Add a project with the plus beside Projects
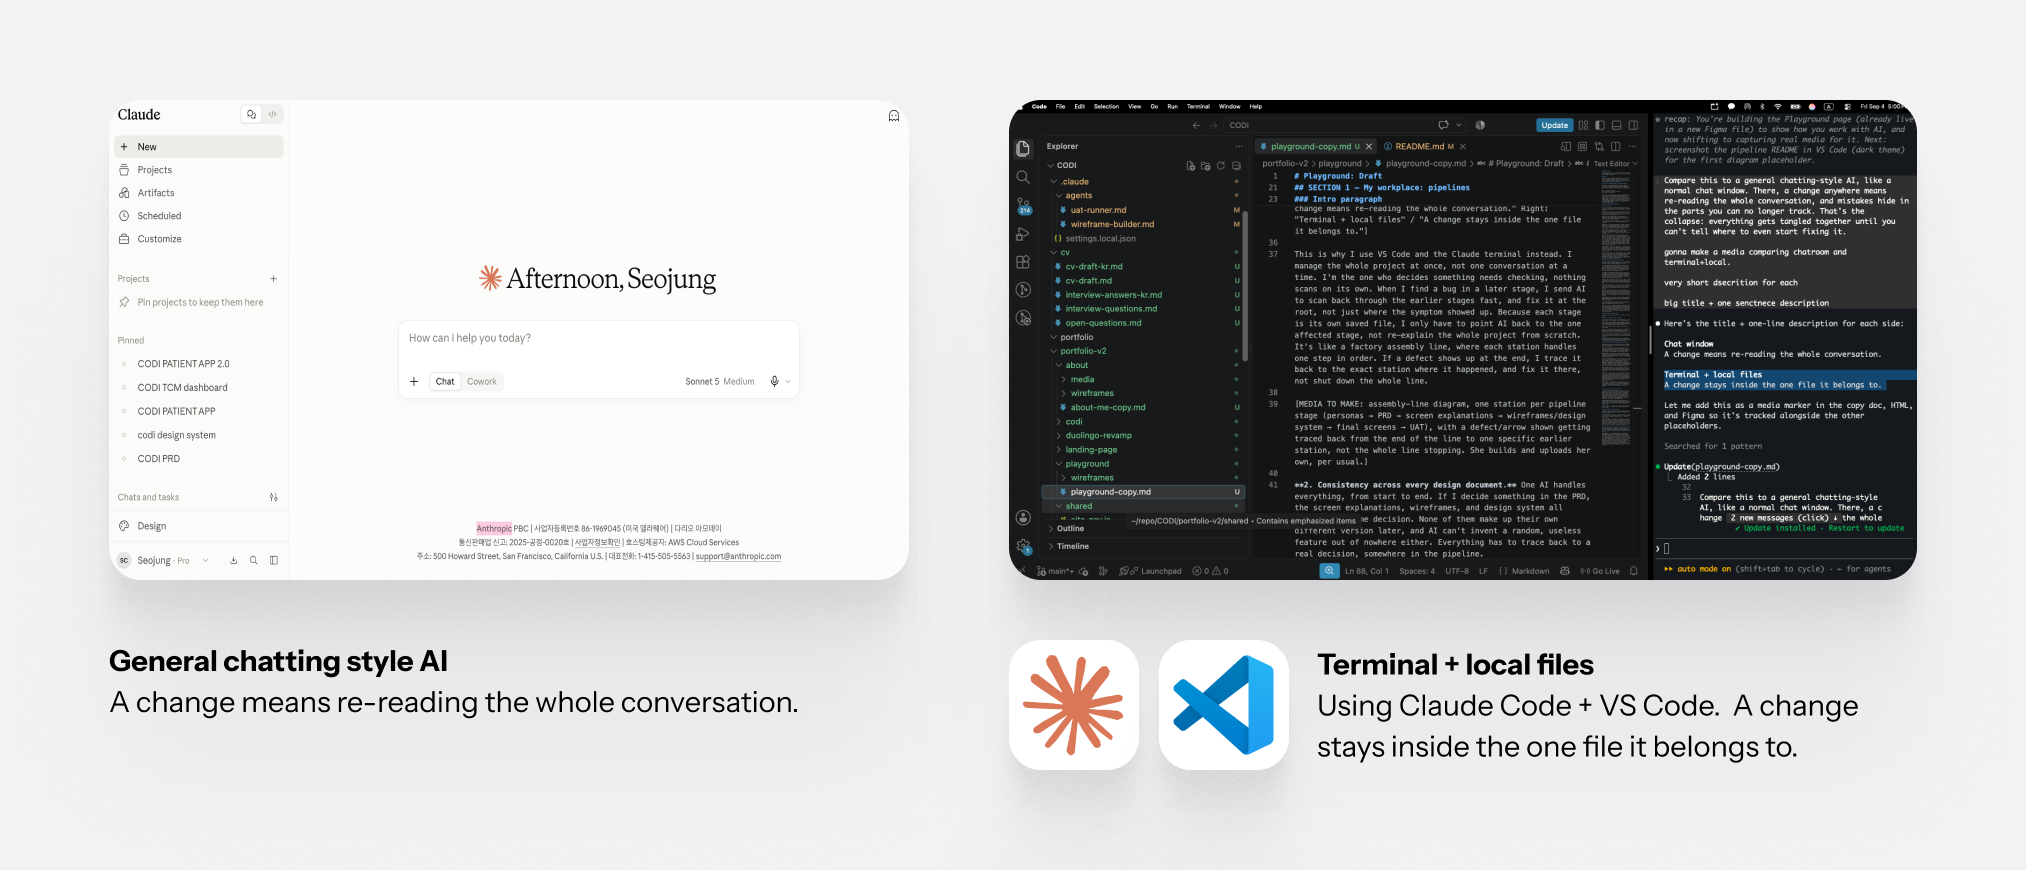Viewport: 2026px width, 870px height. (x=273, y=279)
